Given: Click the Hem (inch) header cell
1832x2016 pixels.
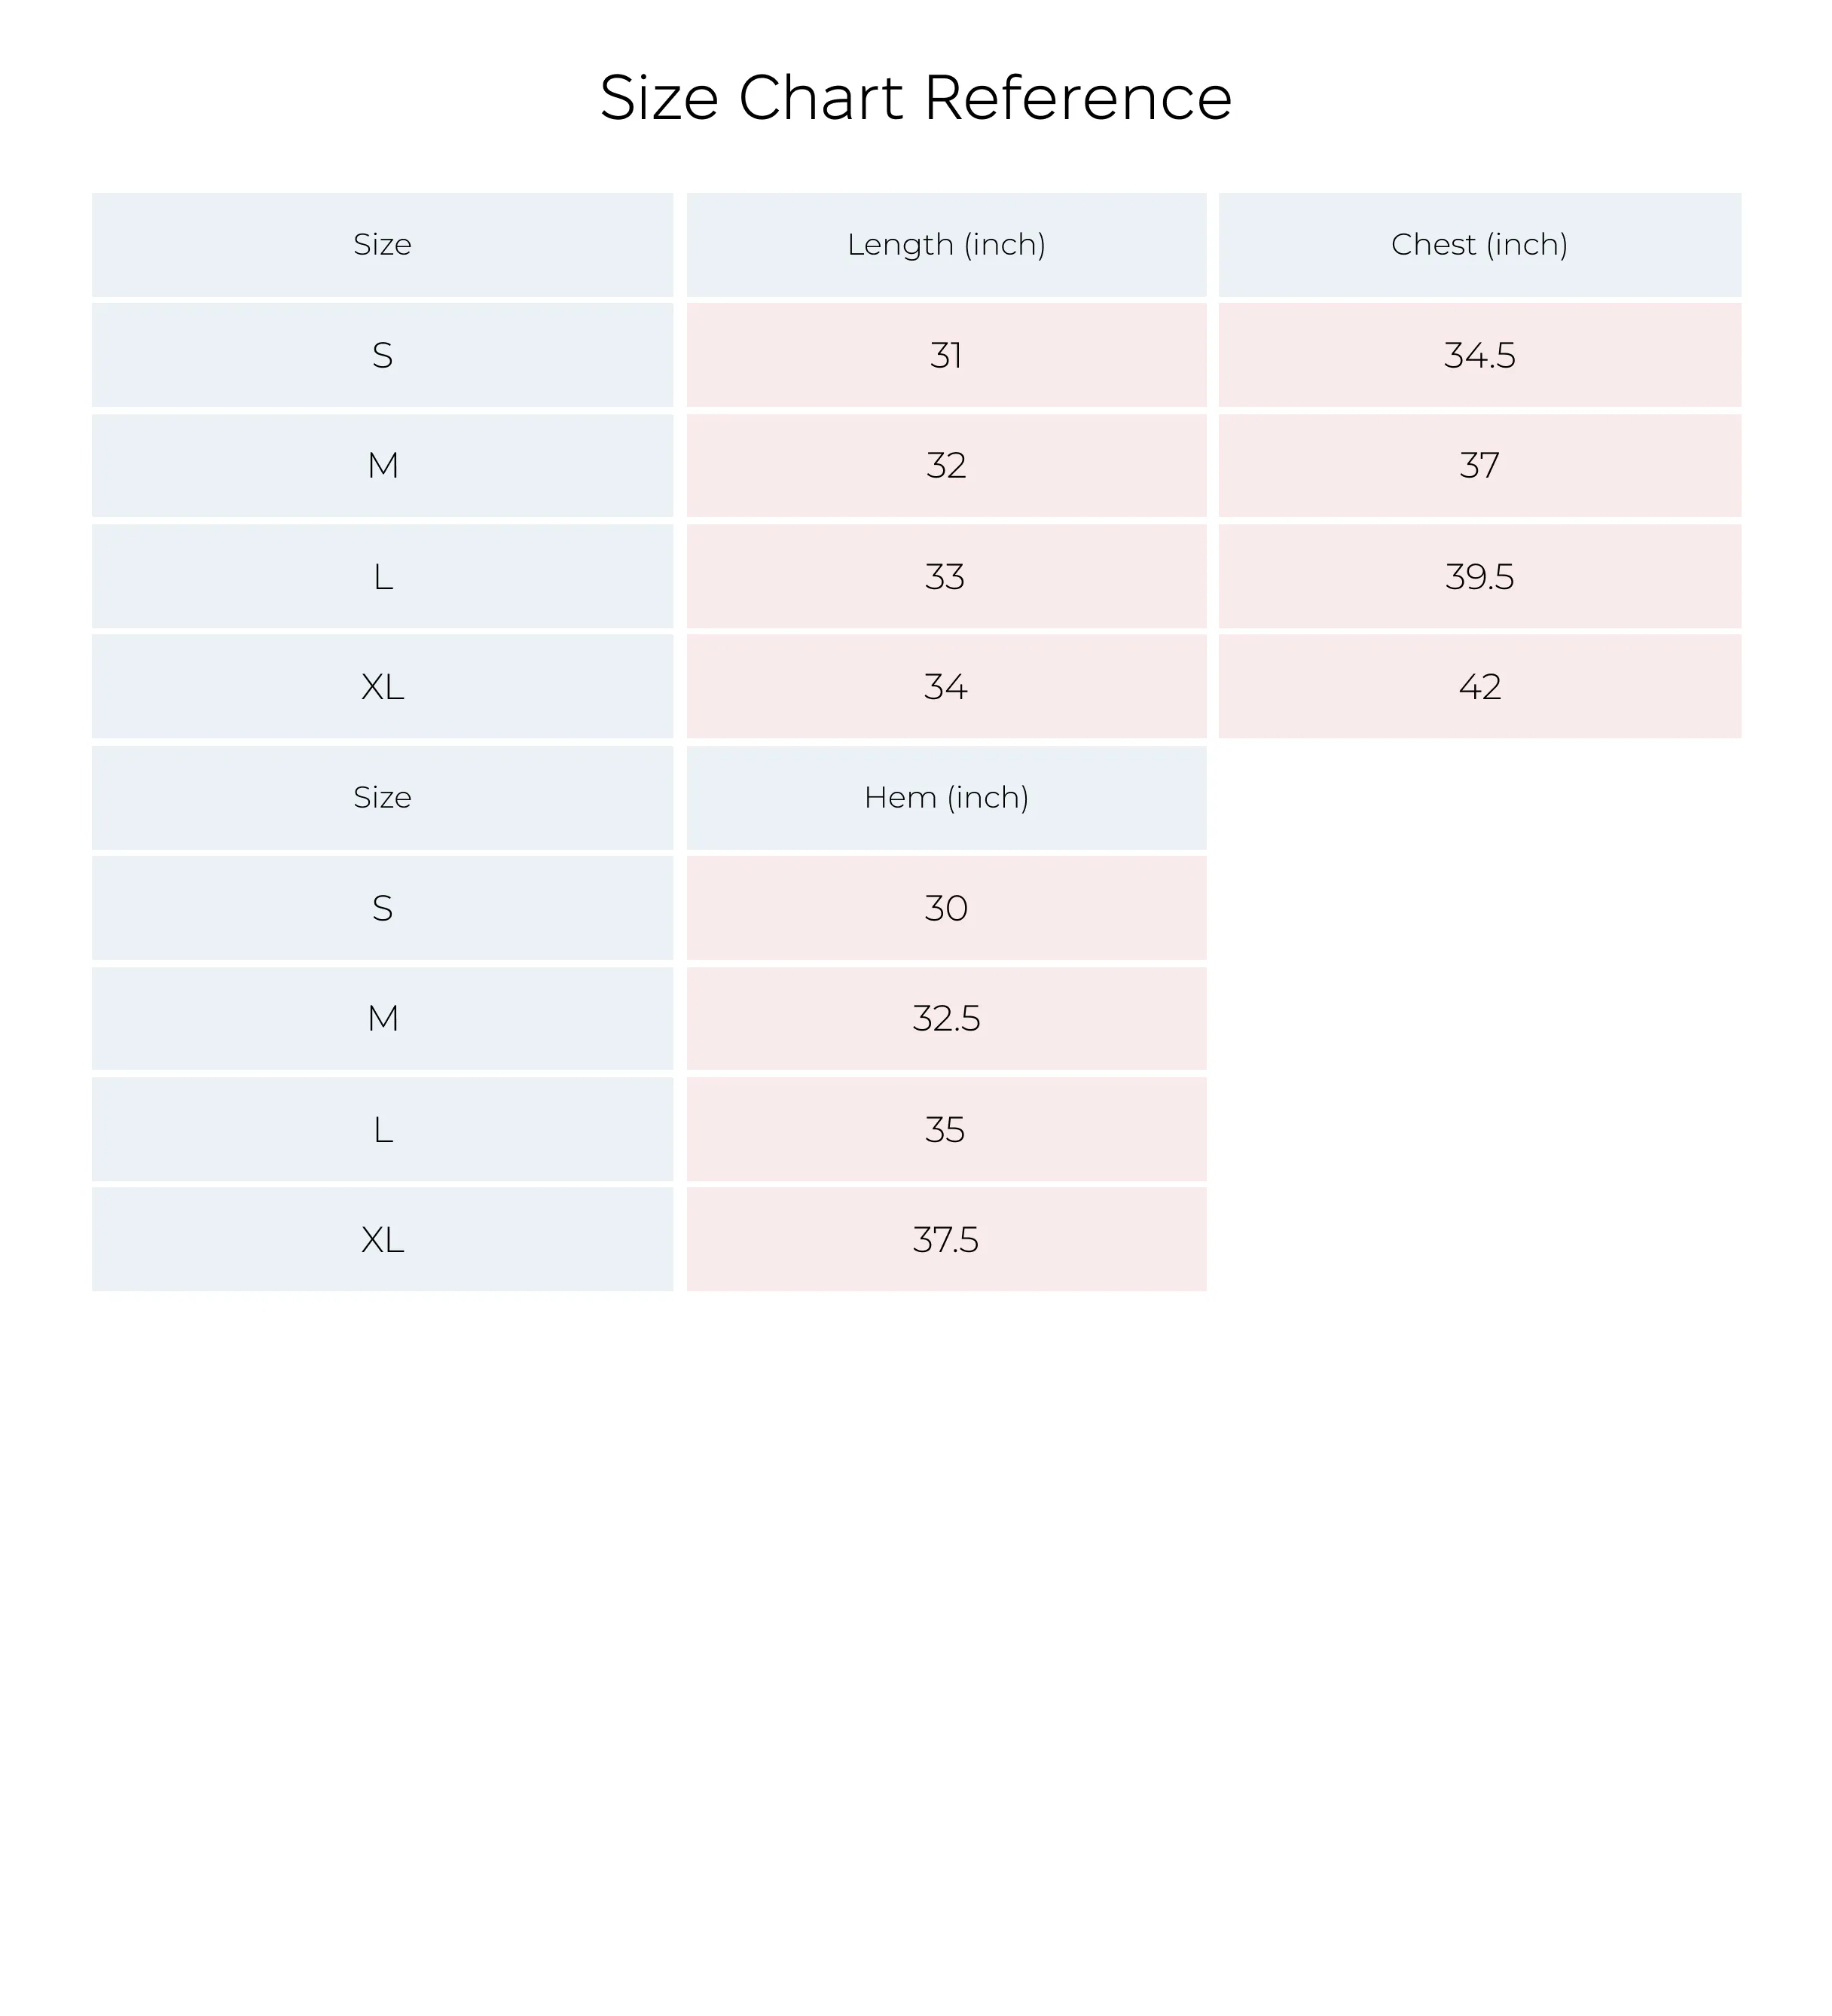Looking at the screenshot, I should [x=946, y=798].
